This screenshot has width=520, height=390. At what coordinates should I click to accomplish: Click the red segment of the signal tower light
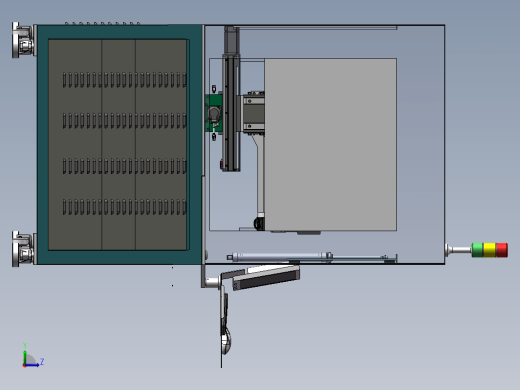[x=502, y=250]
